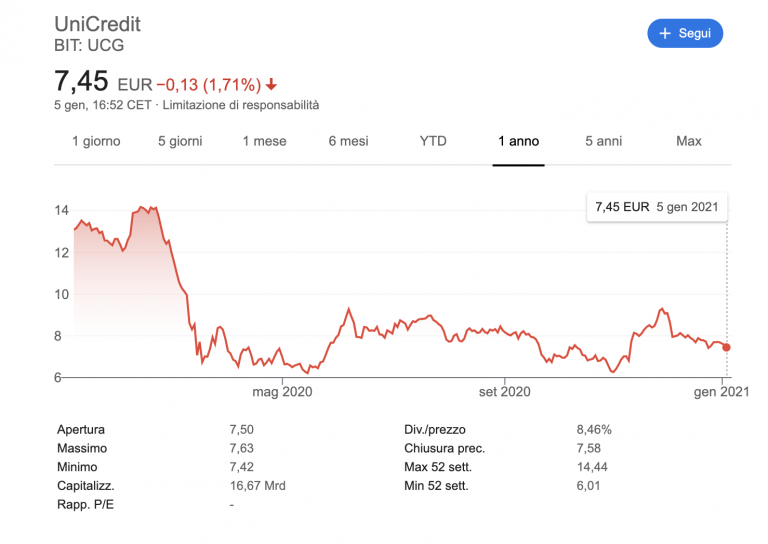Image resolution: width=768 pixels, height=544 pixels.
Task: Click the Capitalizz. value 16,67 Mrd
Action: click(257, 486)
